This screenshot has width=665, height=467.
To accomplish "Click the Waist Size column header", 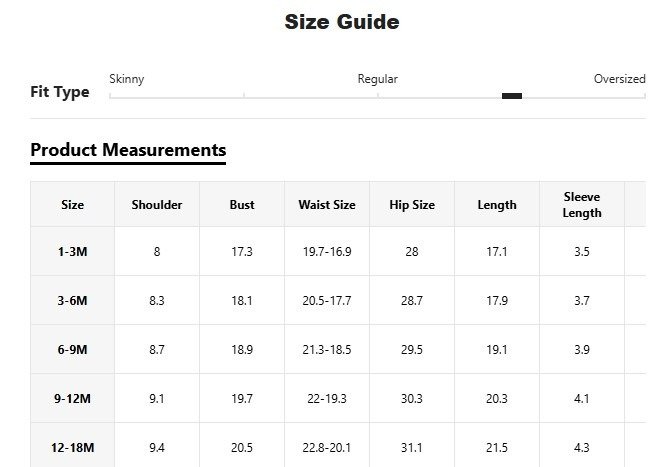I will pos(327,205).
